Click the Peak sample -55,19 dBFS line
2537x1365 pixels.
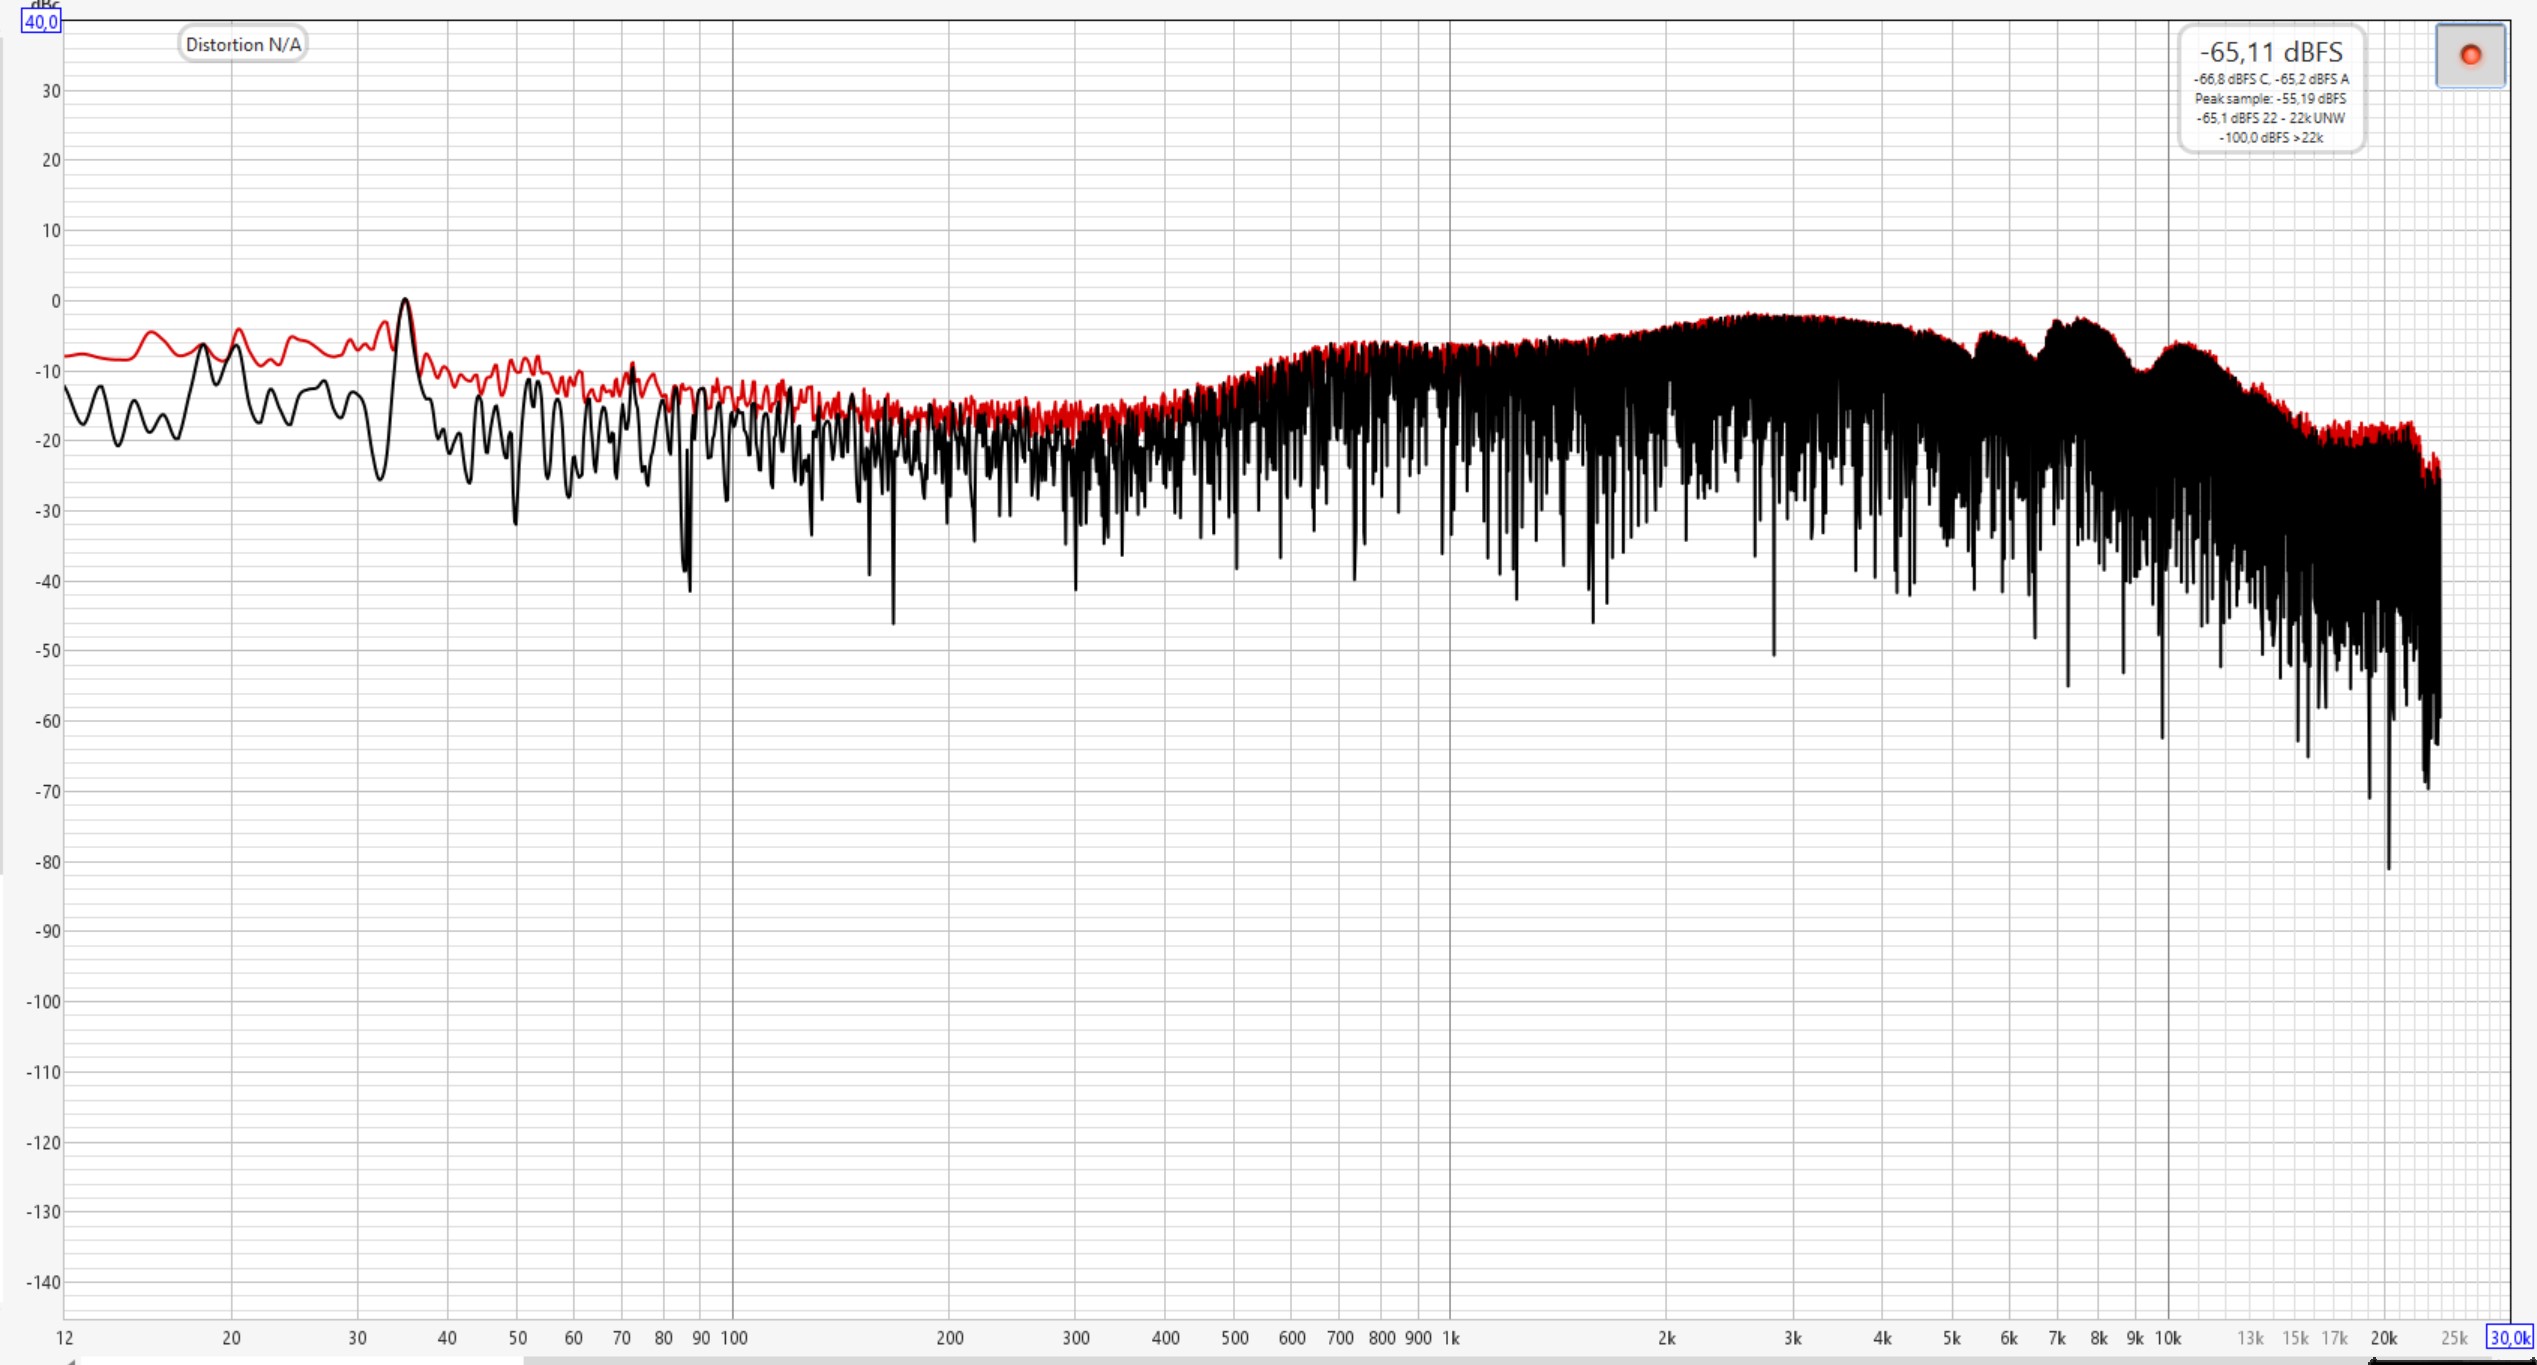click(x=2270, y=99)
